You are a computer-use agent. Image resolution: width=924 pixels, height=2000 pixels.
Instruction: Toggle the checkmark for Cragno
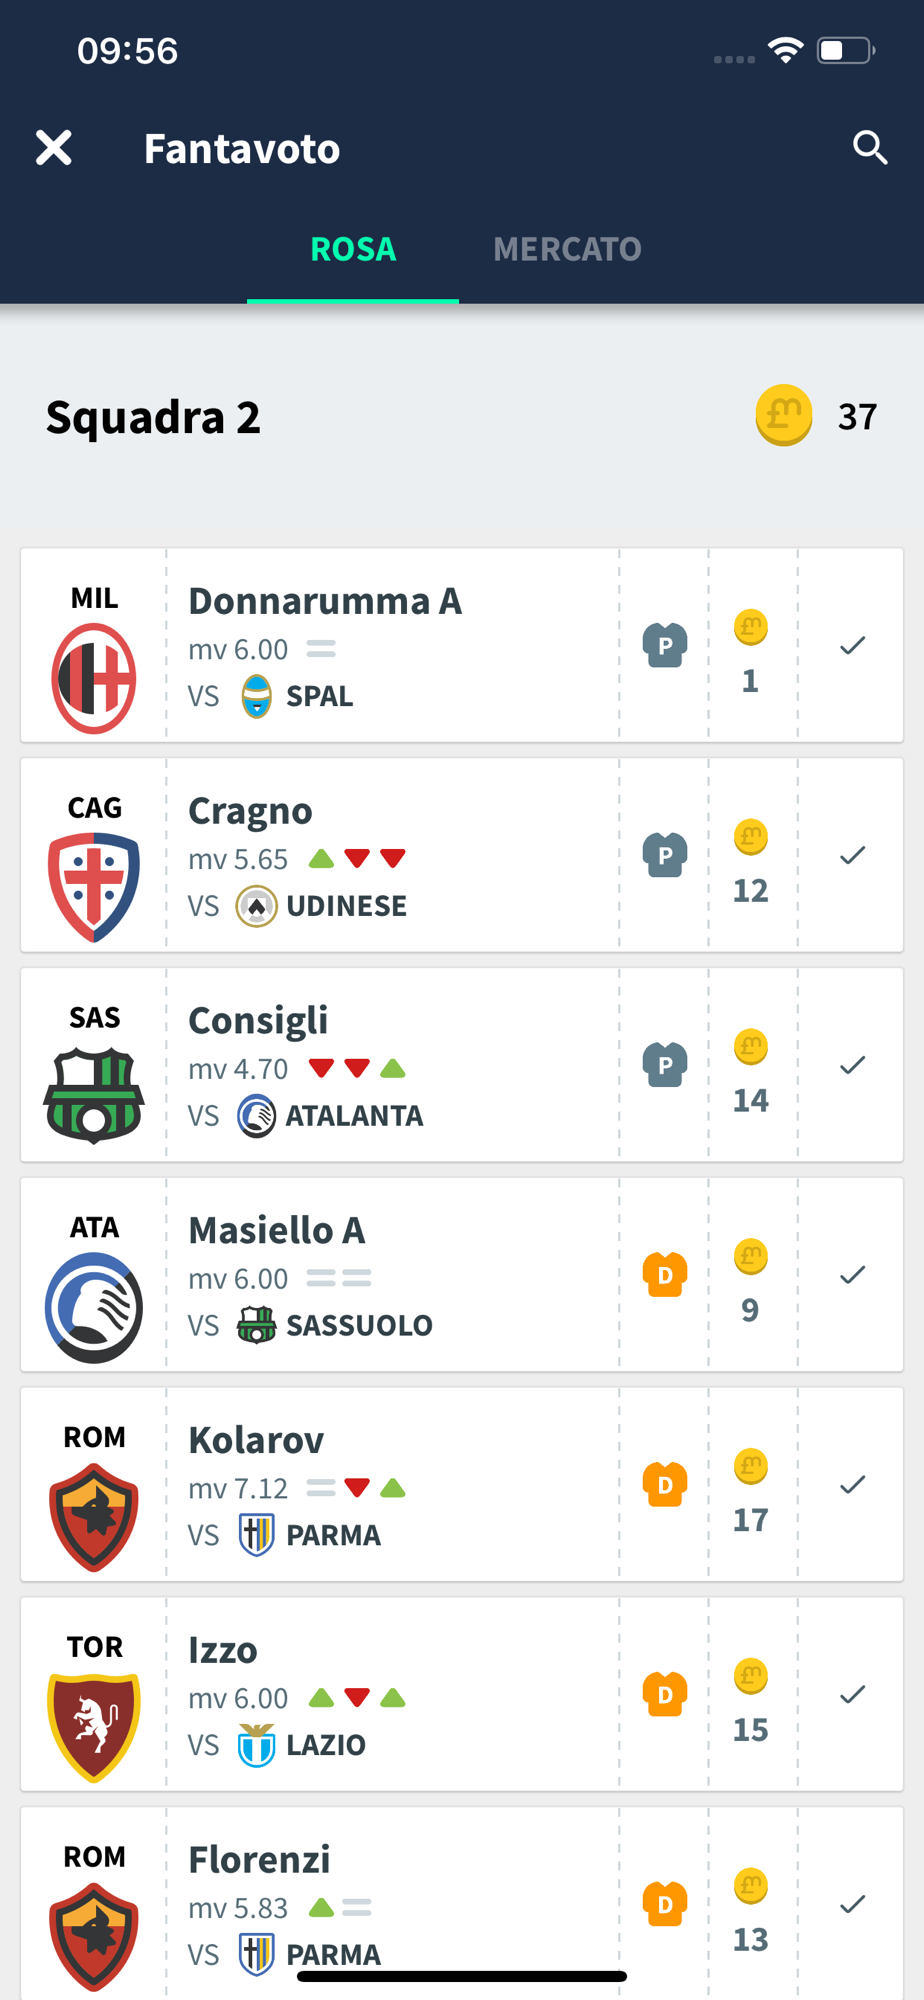point(852,856)
